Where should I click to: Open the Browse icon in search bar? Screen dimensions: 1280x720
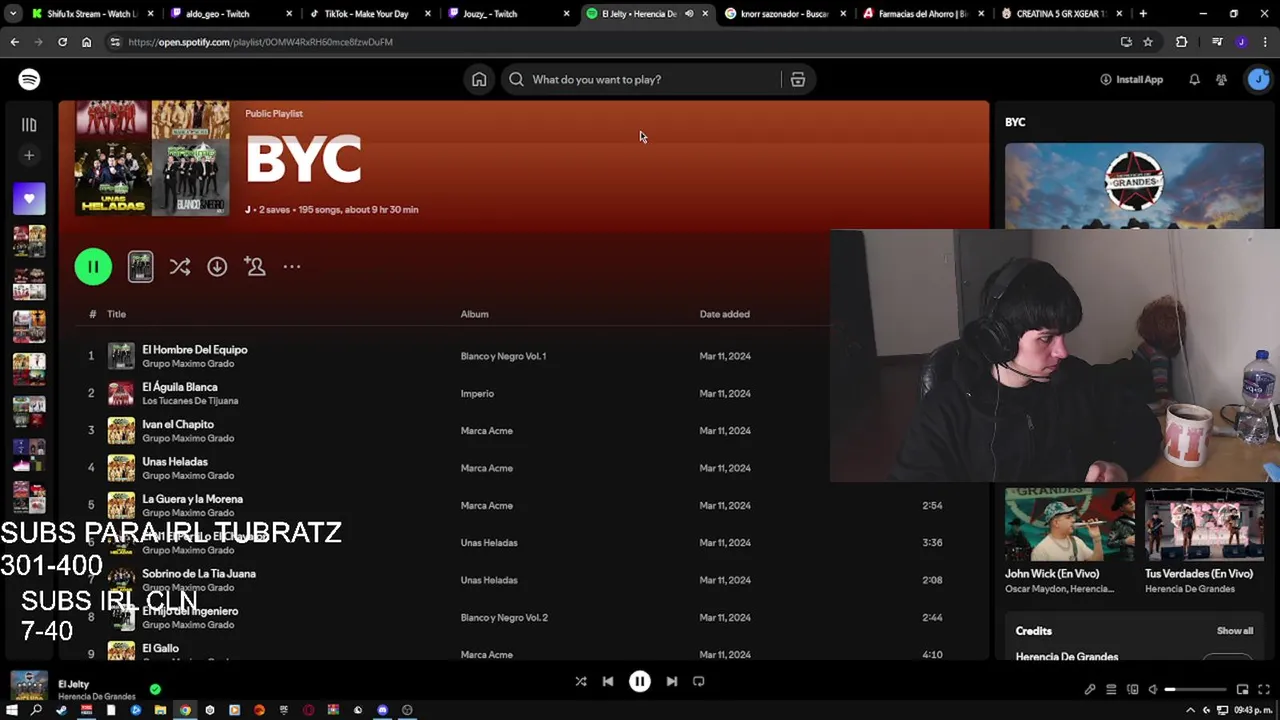click(798, 80)
